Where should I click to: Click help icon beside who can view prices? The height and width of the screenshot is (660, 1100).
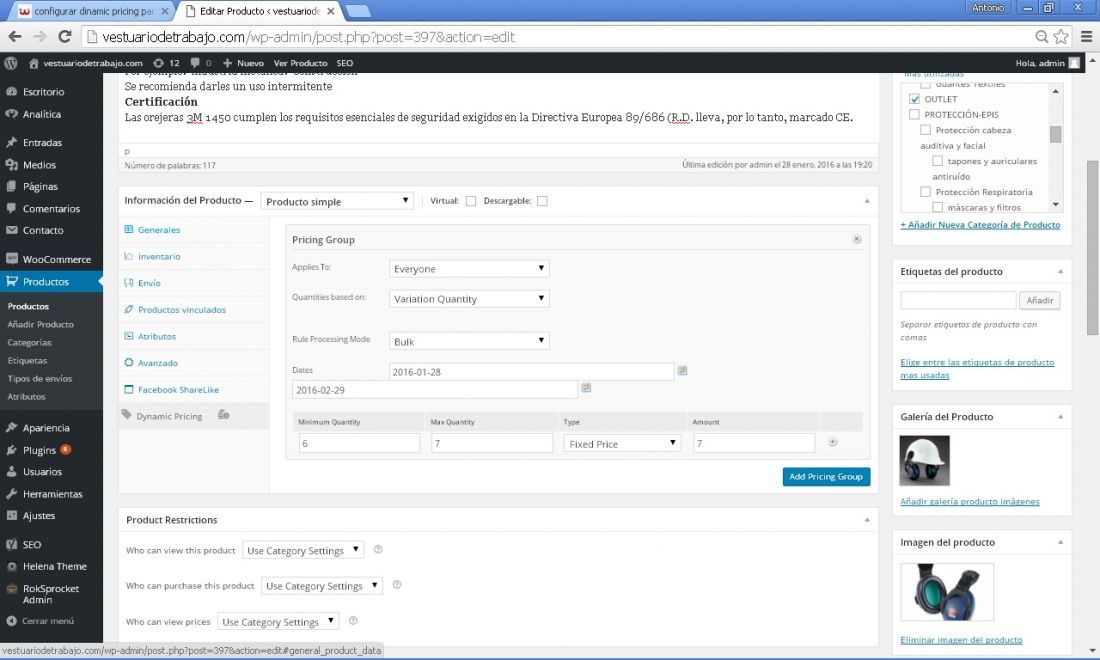[353, 620]
